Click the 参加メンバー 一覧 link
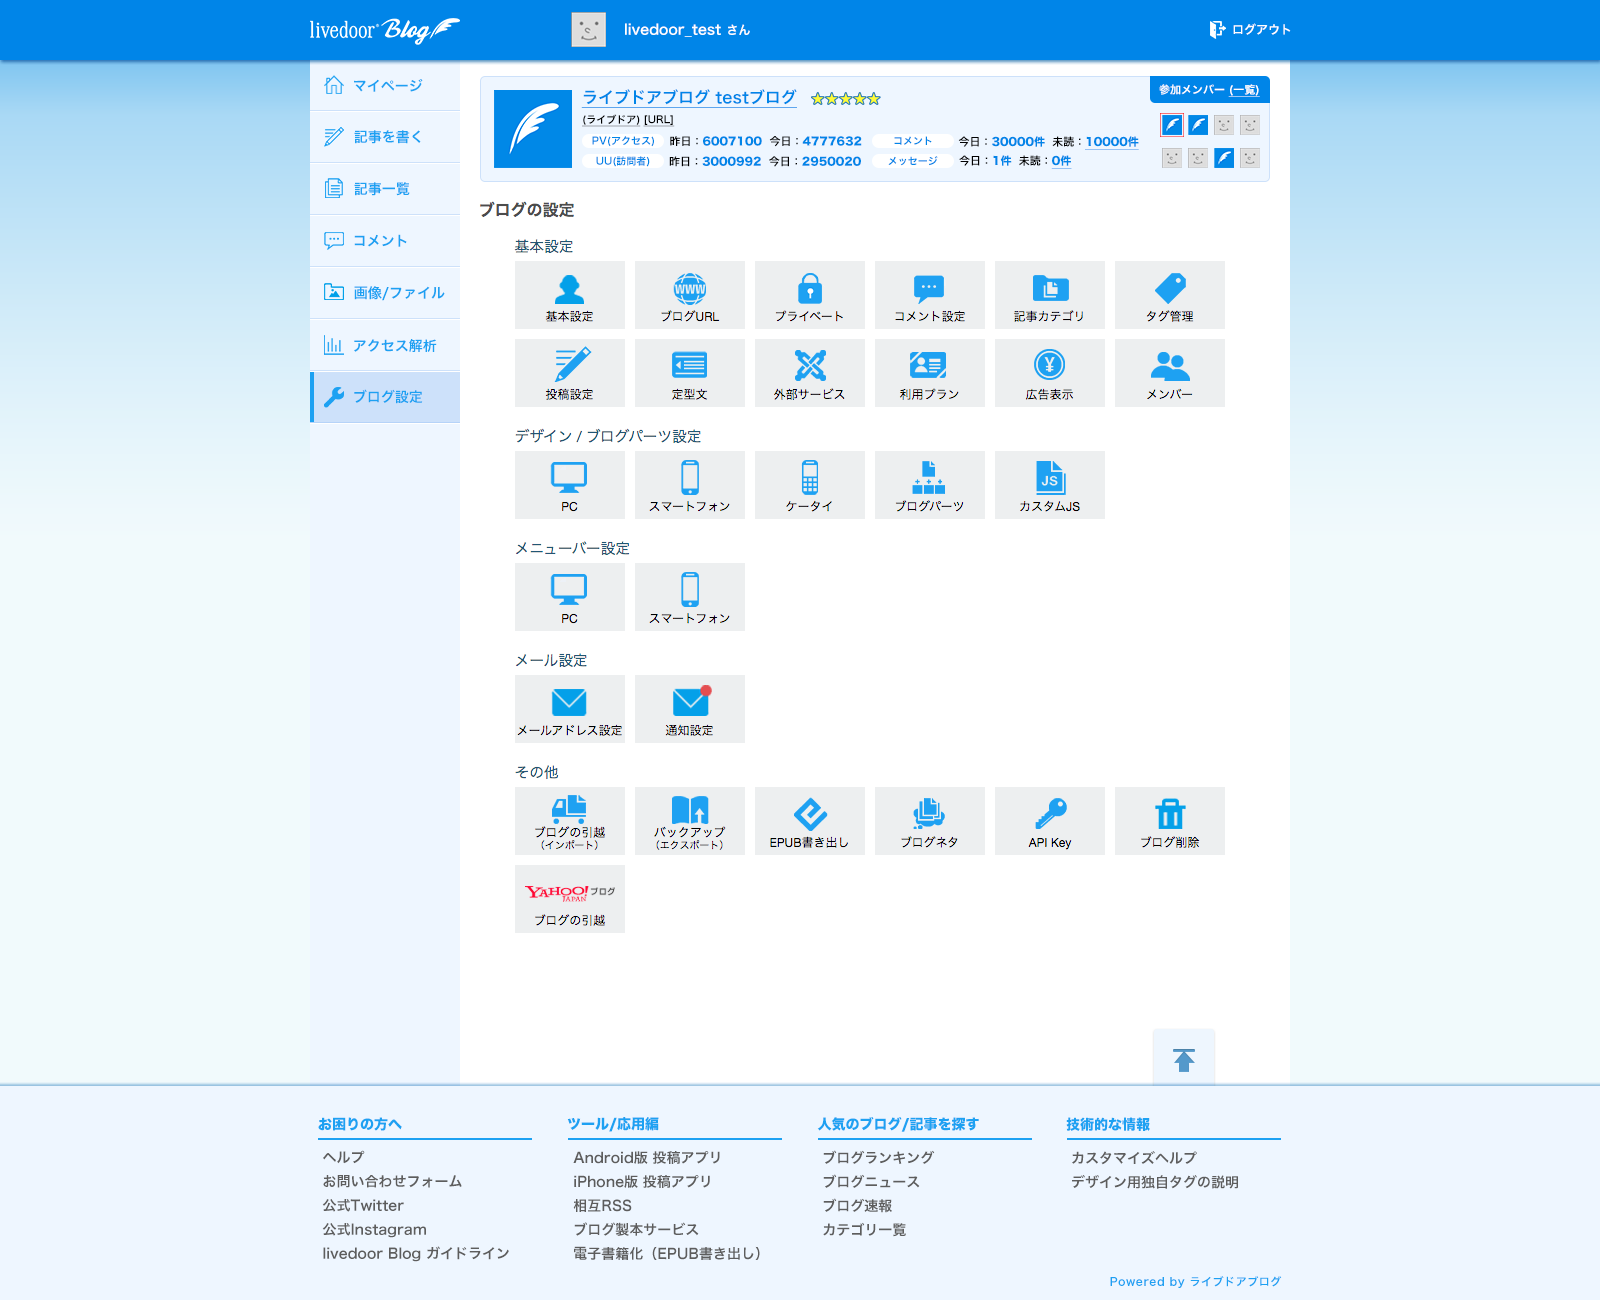The height and width of the screenshot is (1300, 1600). pyautogui.click(x=1244, y=90)
